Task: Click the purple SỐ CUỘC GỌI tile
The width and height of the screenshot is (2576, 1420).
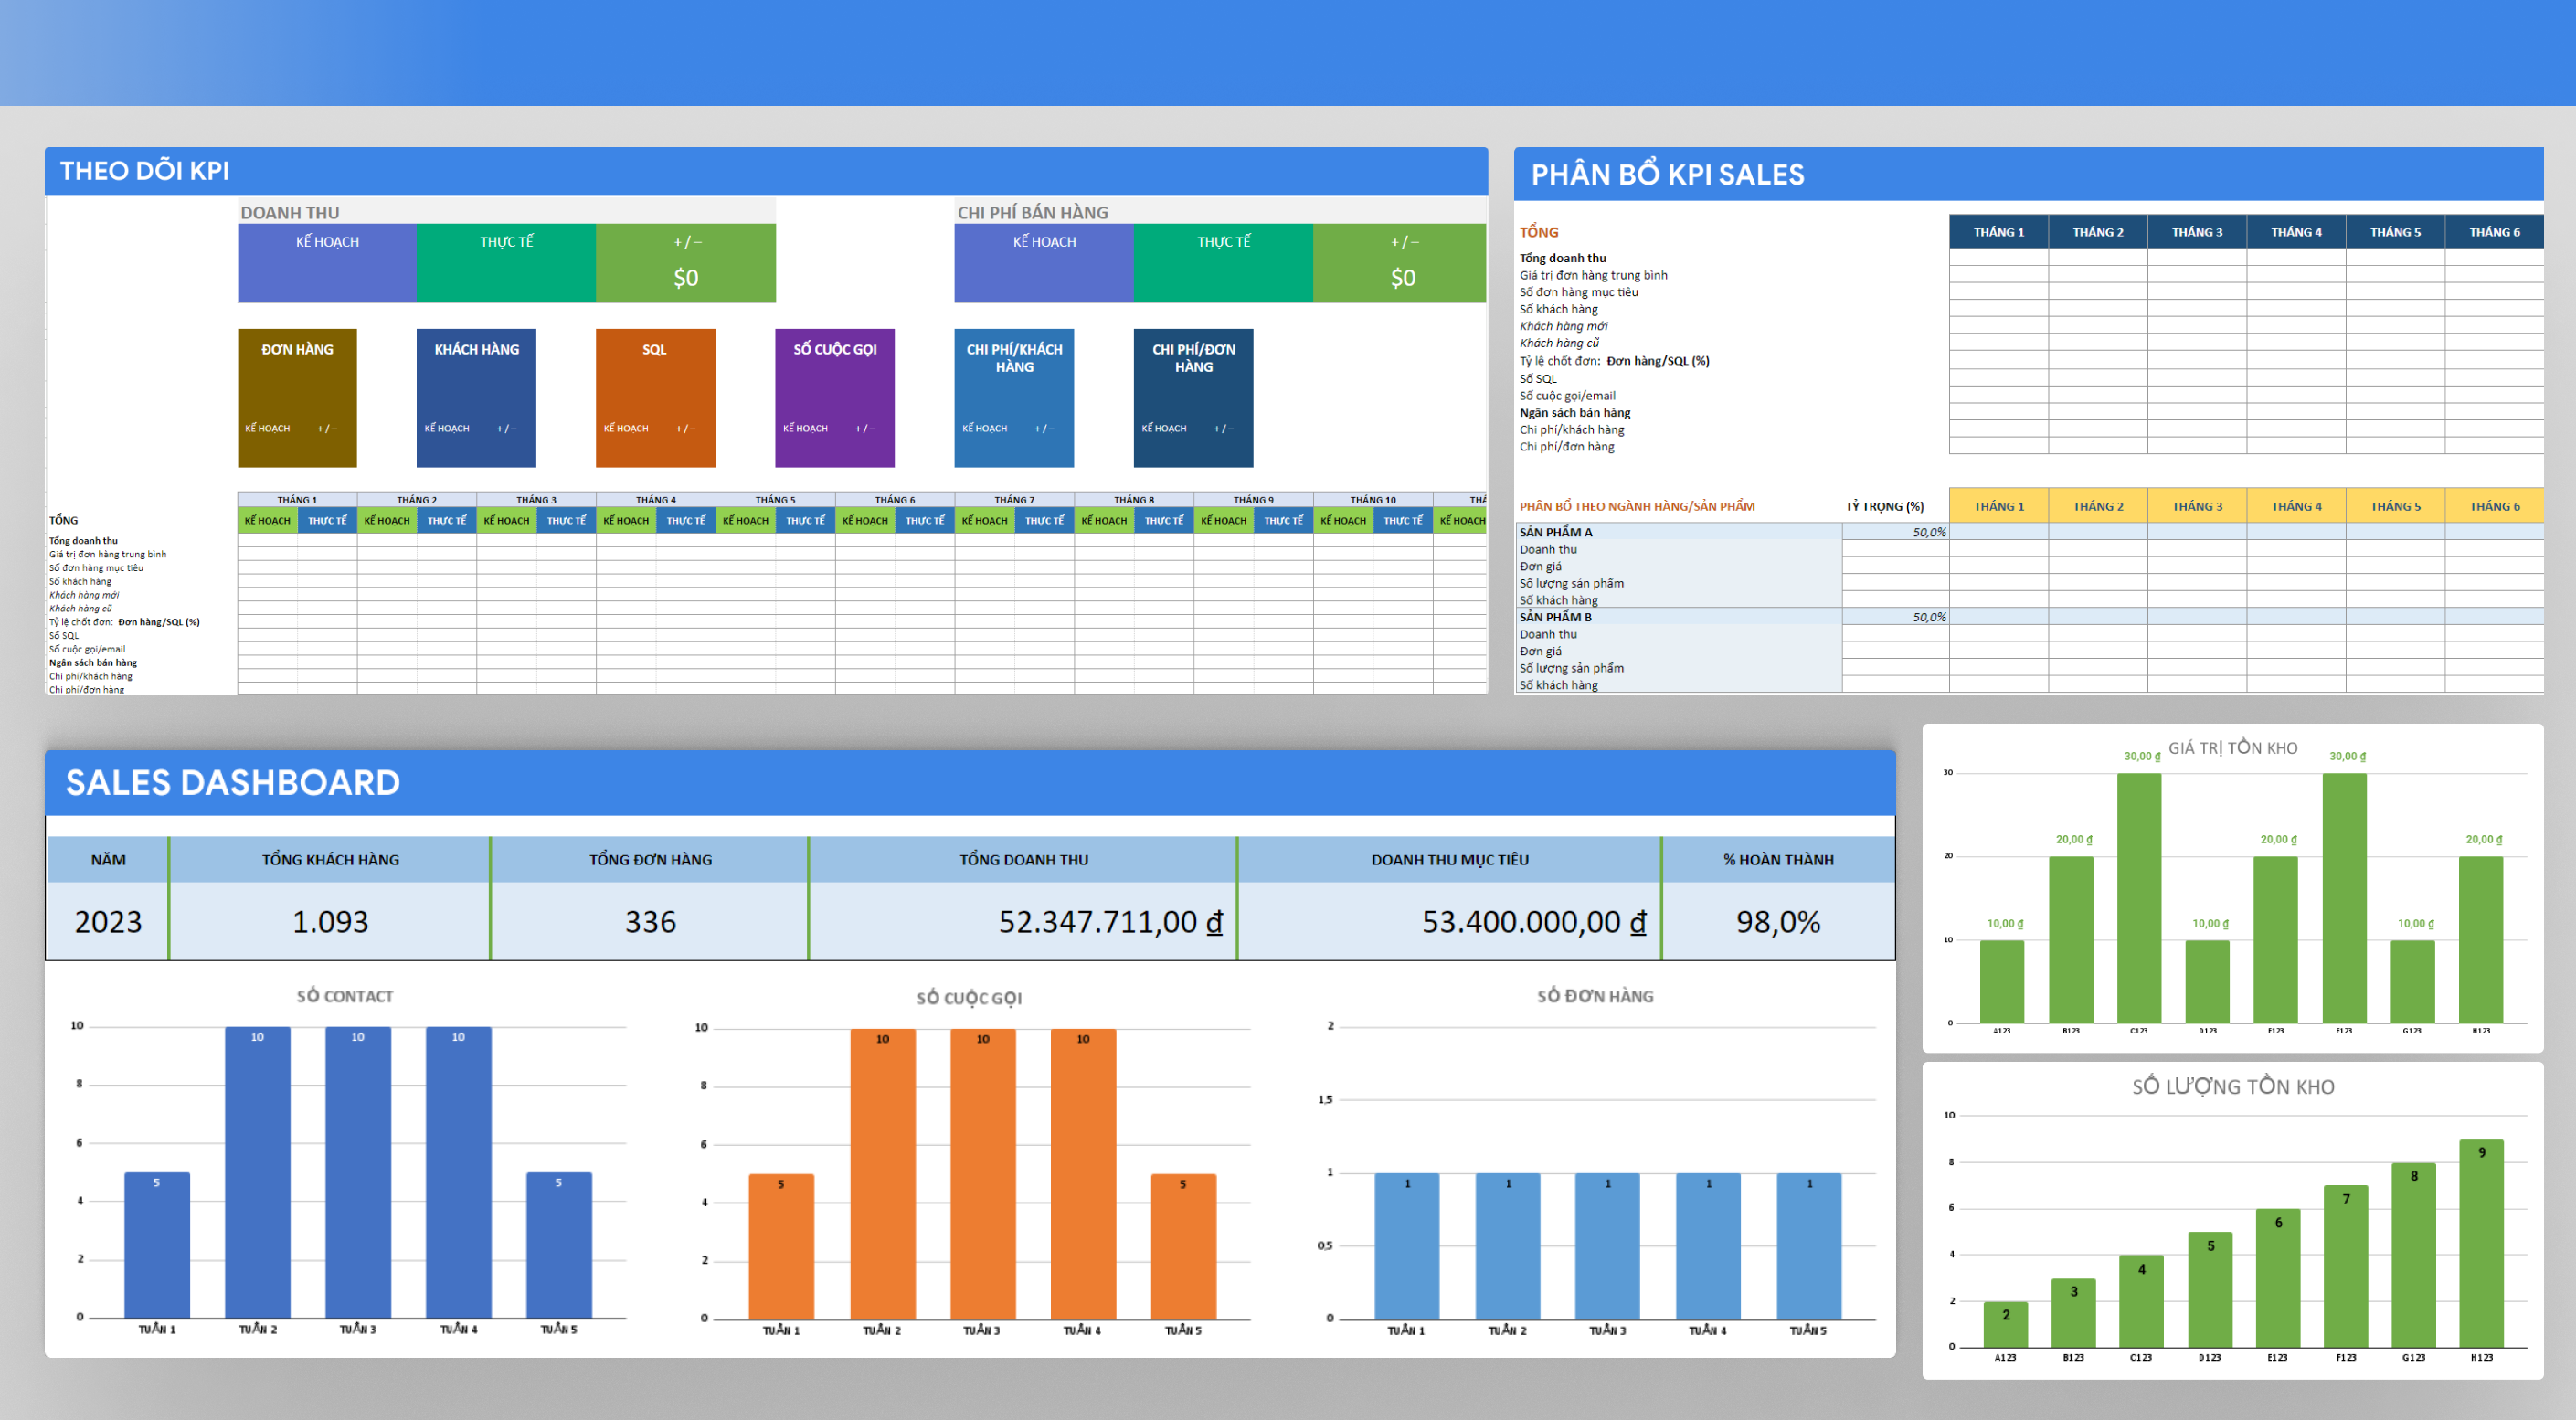Action: pyautogui.click(x=834, y=397)
